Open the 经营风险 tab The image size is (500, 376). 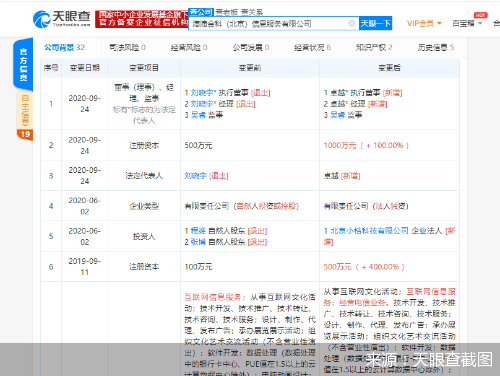(189, 47)
